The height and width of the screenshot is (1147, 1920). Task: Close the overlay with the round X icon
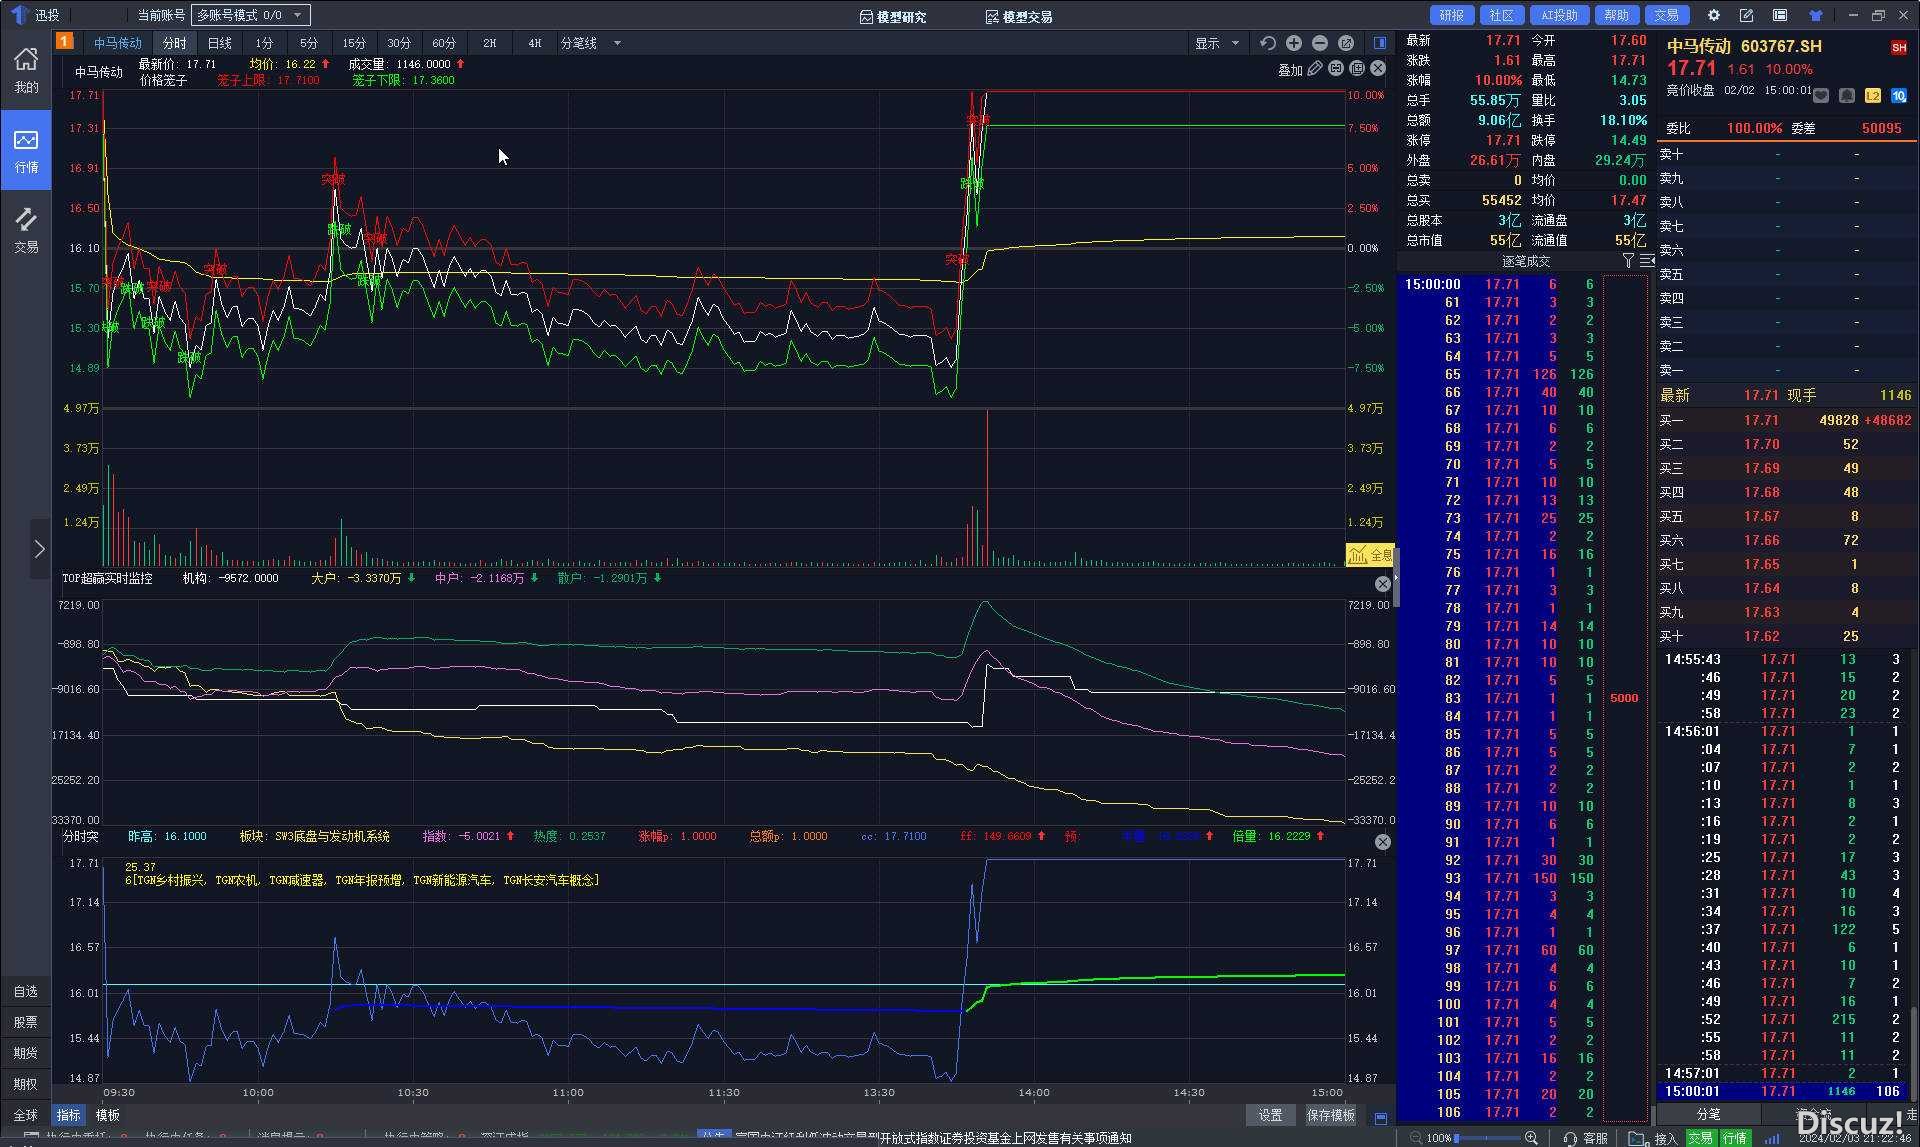pos(1378,69)
